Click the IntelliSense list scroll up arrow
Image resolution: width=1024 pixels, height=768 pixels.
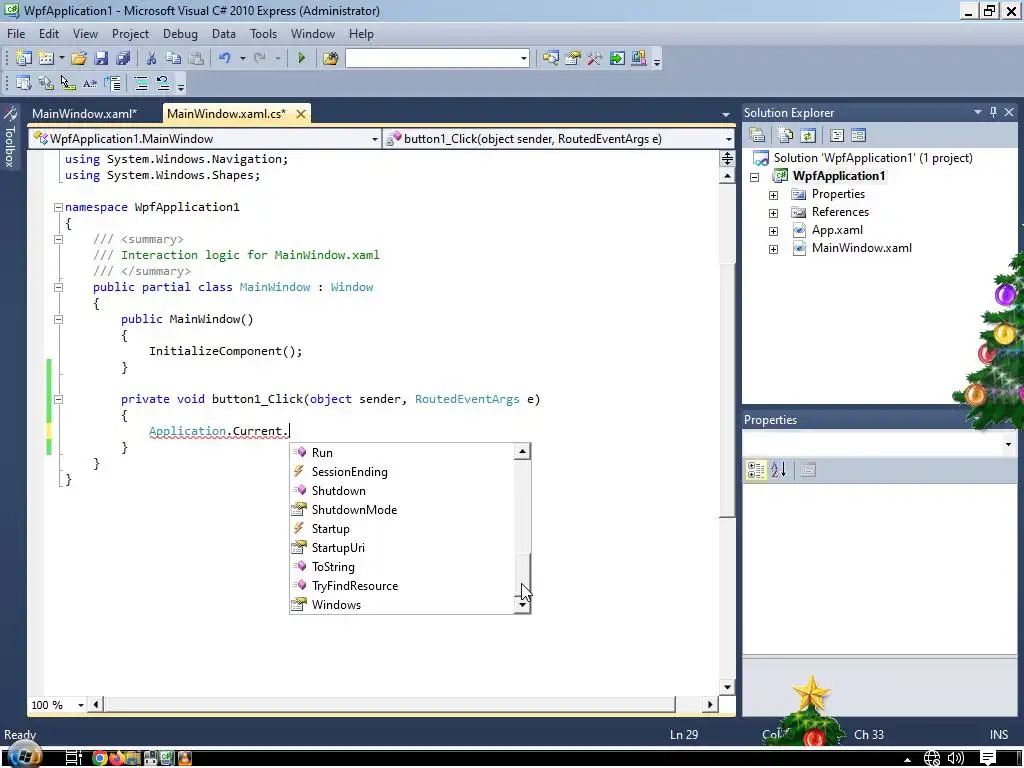click(522, 451)
